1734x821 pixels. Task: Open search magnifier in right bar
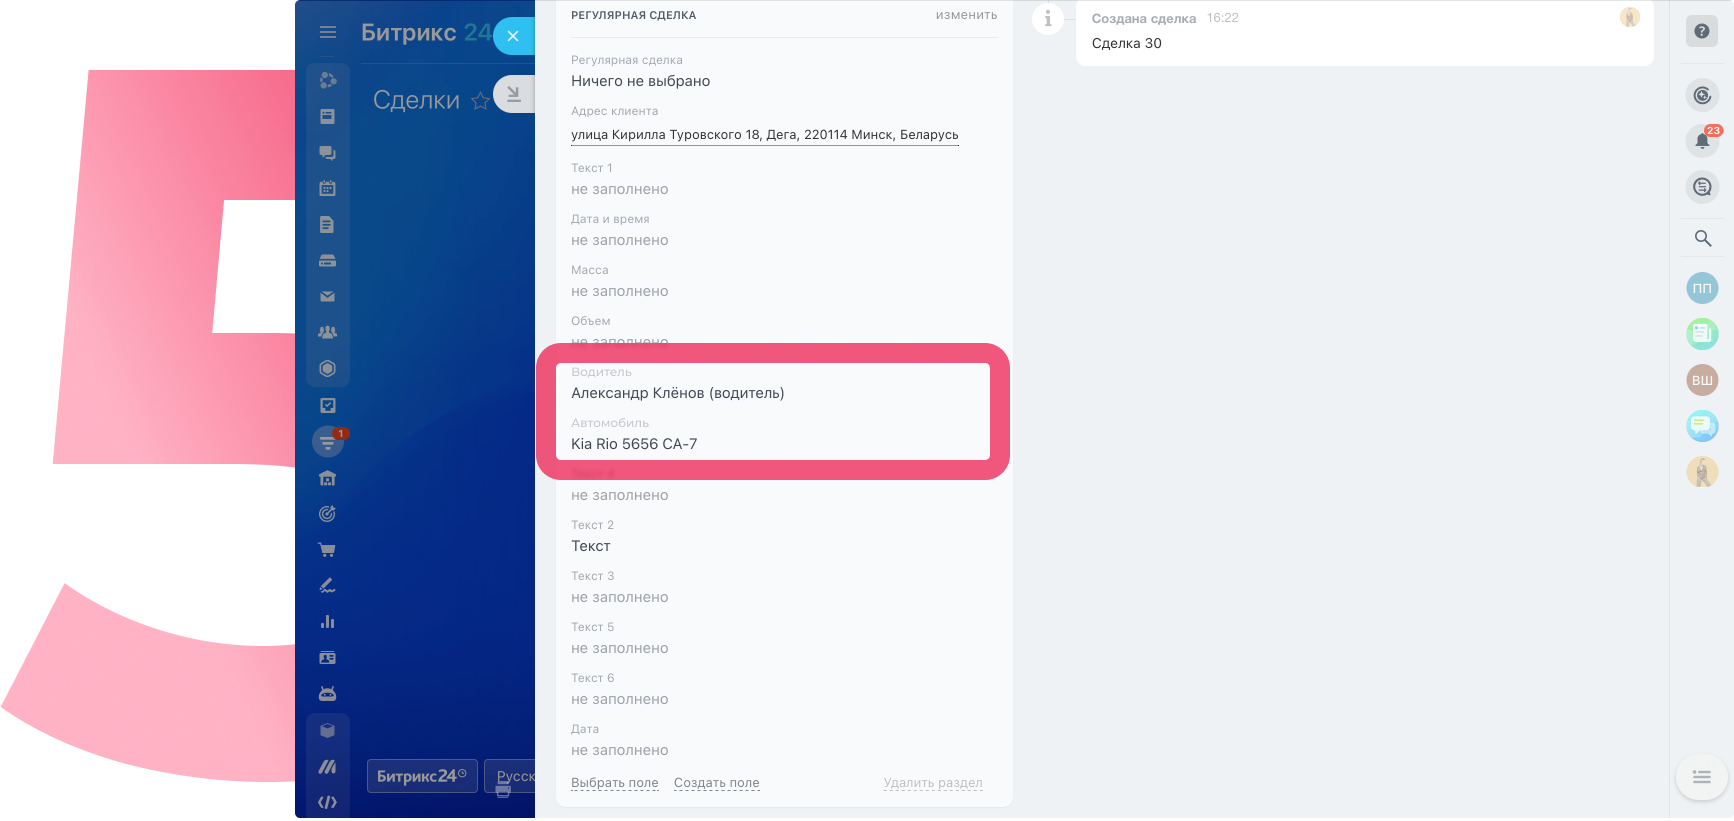pyautogui.click(x=1702, y=238)
